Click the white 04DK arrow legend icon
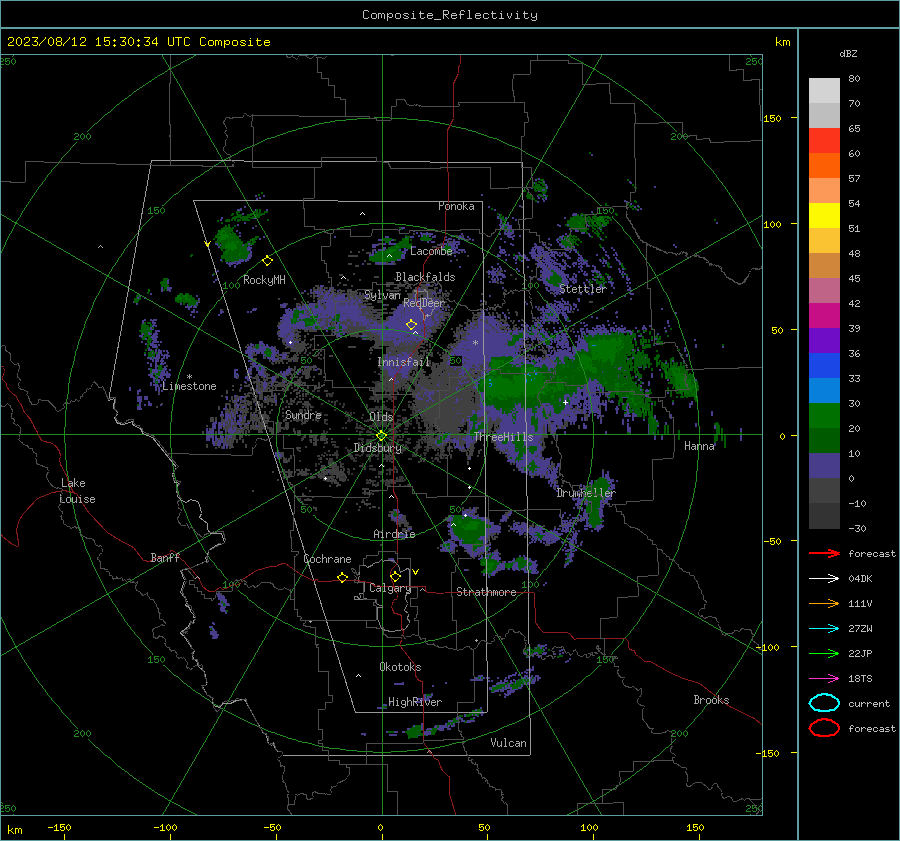Viewport: 900px width, 841px height. pos(824,579)
